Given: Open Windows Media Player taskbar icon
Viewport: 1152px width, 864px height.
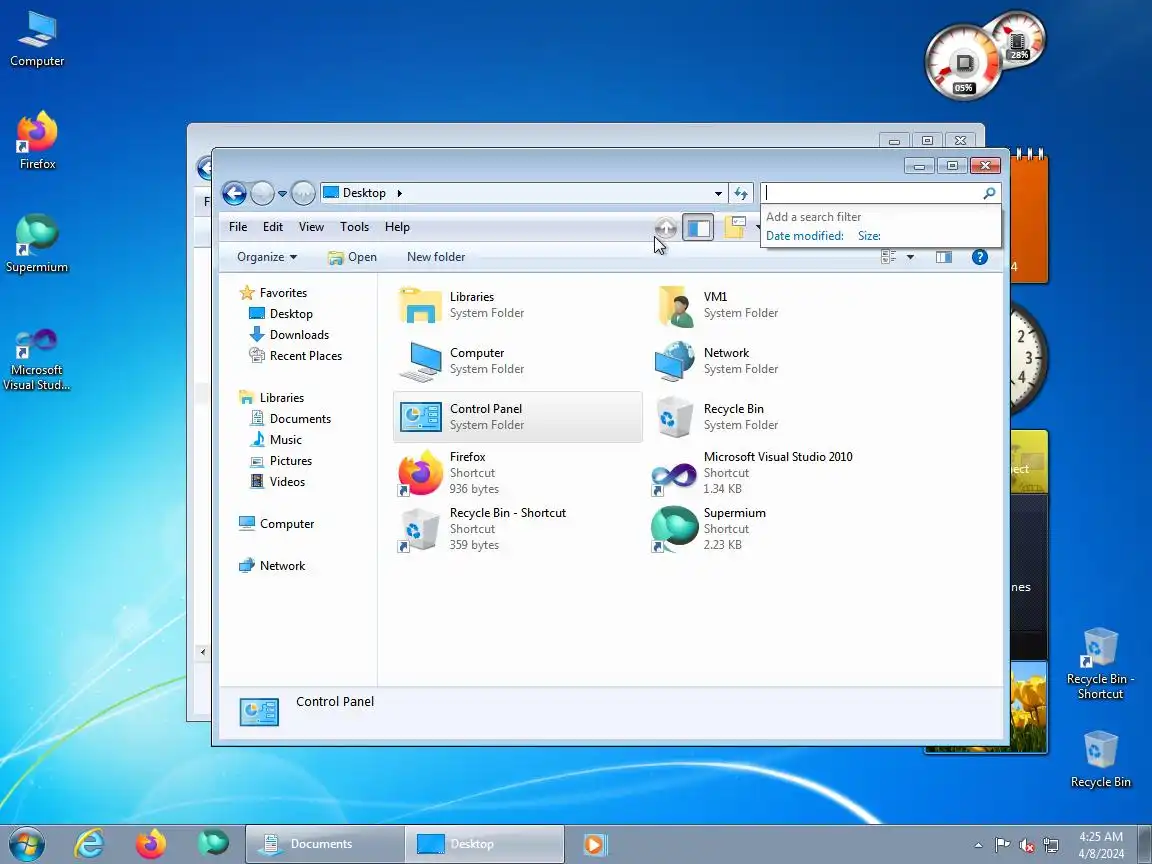Looking at the screenshot, I should coord(595,844).
